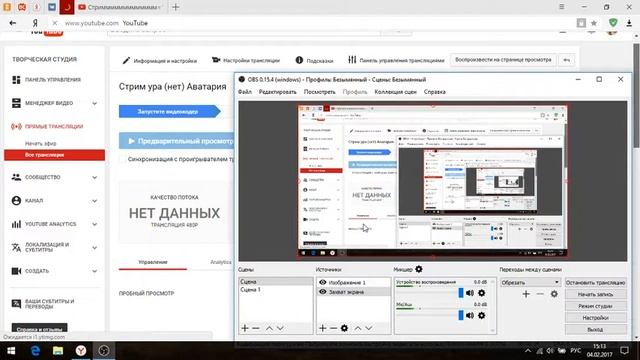The height and width of the screenshot is (360, 640).
Task: Add a scene transition with the plus icon
Action: (526, 294)
